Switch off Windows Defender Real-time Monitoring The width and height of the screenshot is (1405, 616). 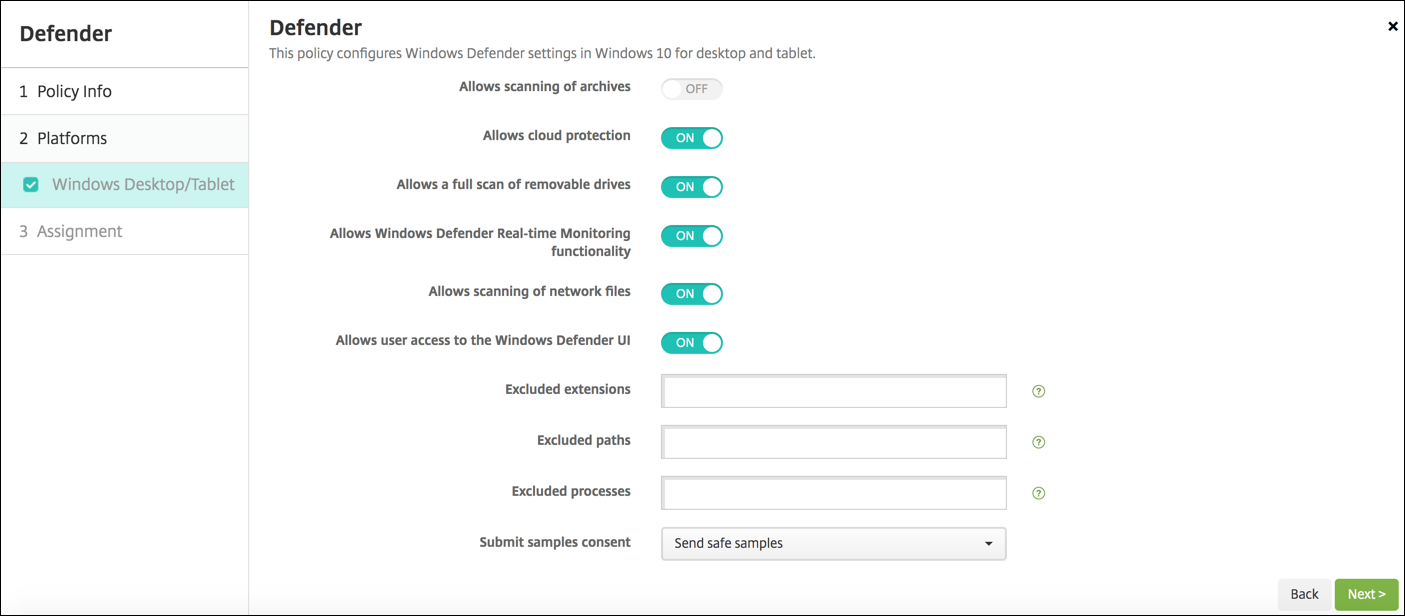(691, 236)
